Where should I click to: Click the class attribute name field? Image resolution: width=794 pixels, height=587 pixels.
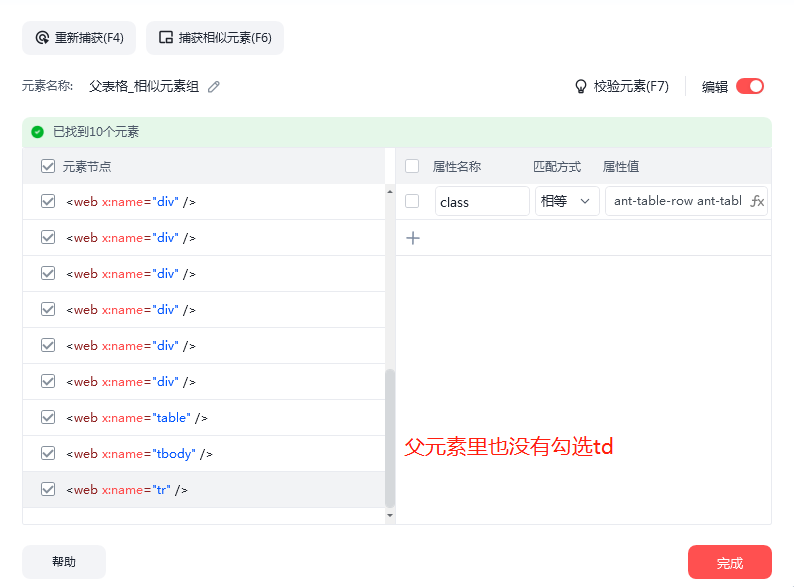pyautogui.click(x=482, y=201)
